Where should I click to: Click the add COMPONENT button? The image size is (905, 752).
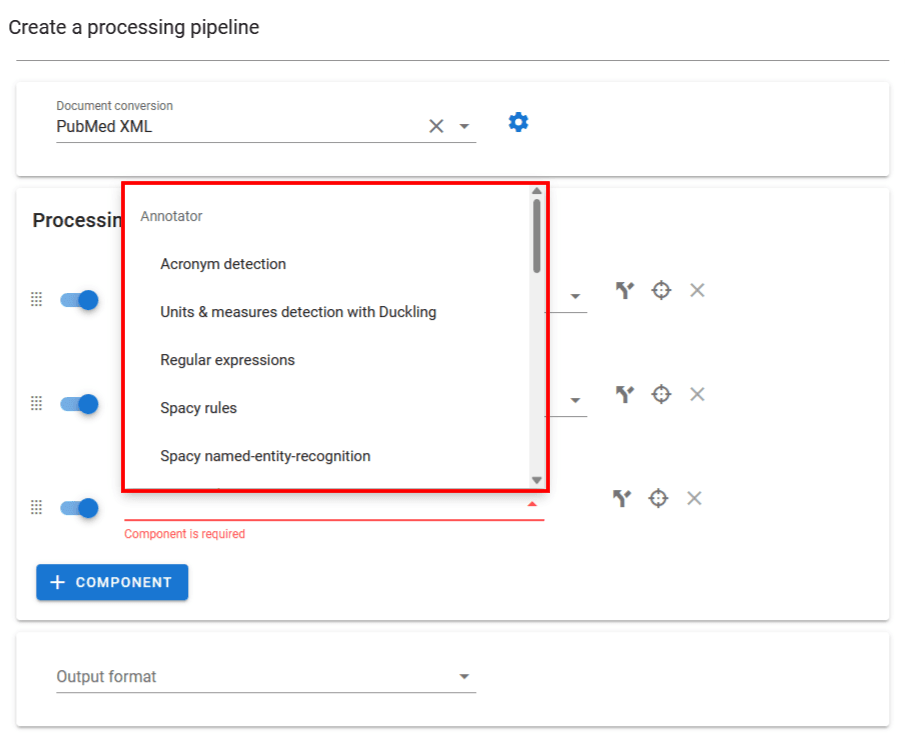(112, 582)
